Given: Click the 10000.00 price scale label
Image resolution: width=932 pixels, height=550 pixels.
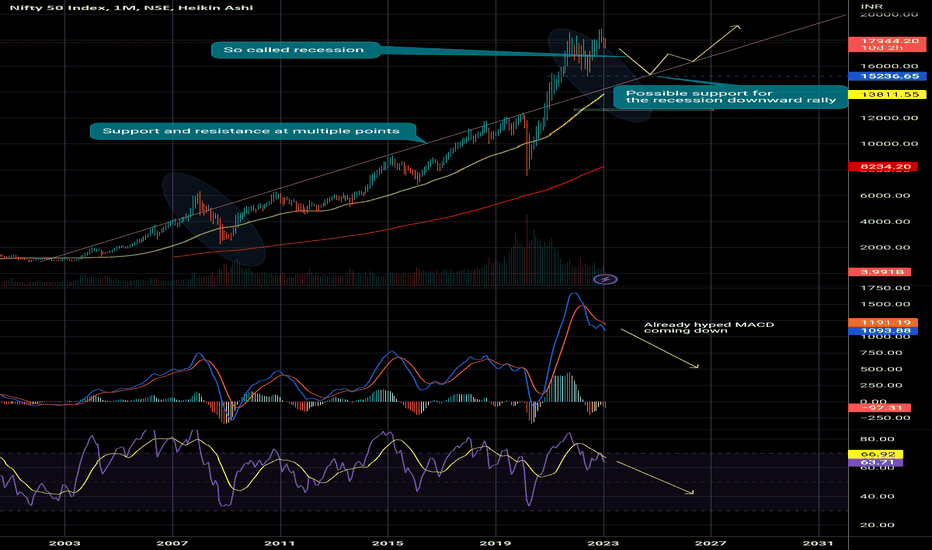Looking at the screenshot, I should (889, 144).
